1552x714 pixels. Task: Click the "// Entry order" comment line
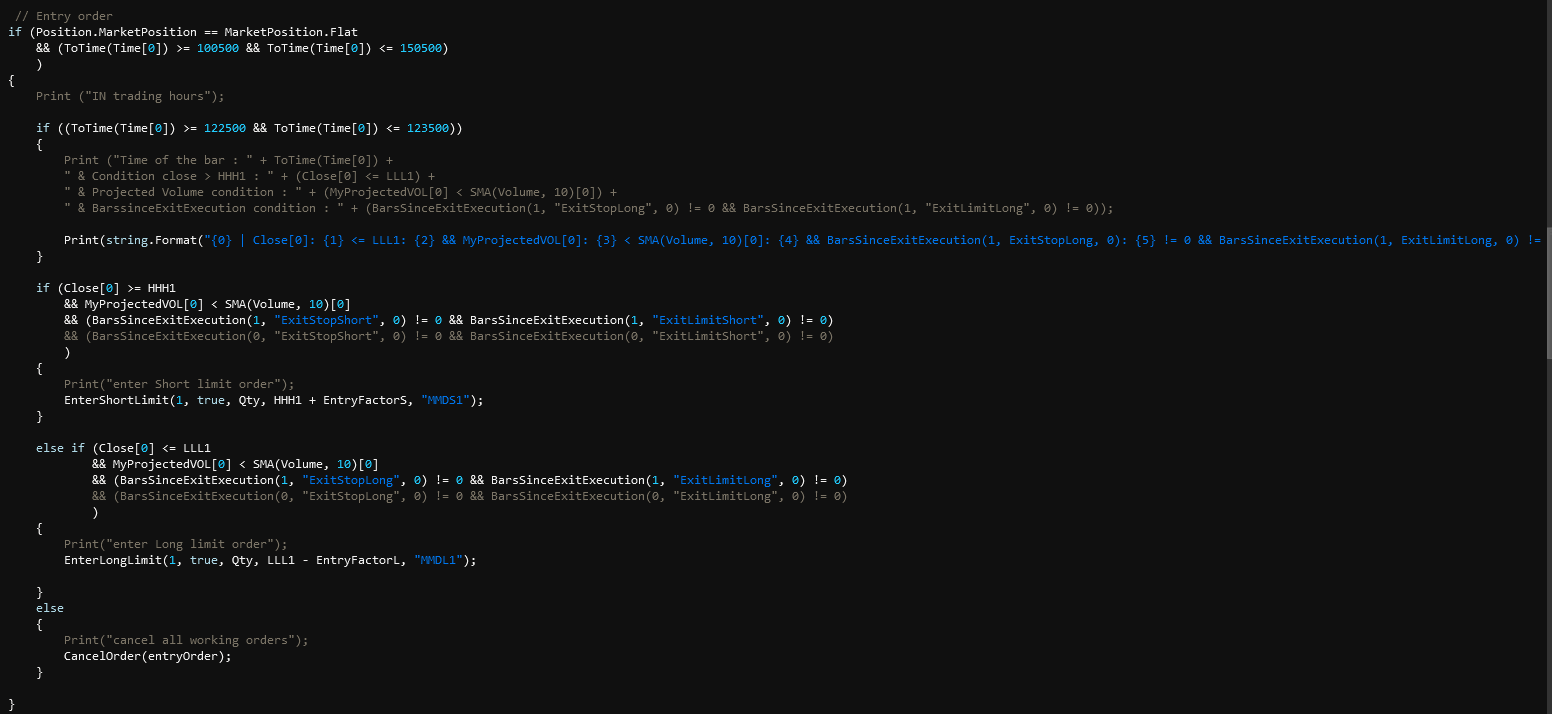pyautogui.click(x=64, y=16)
